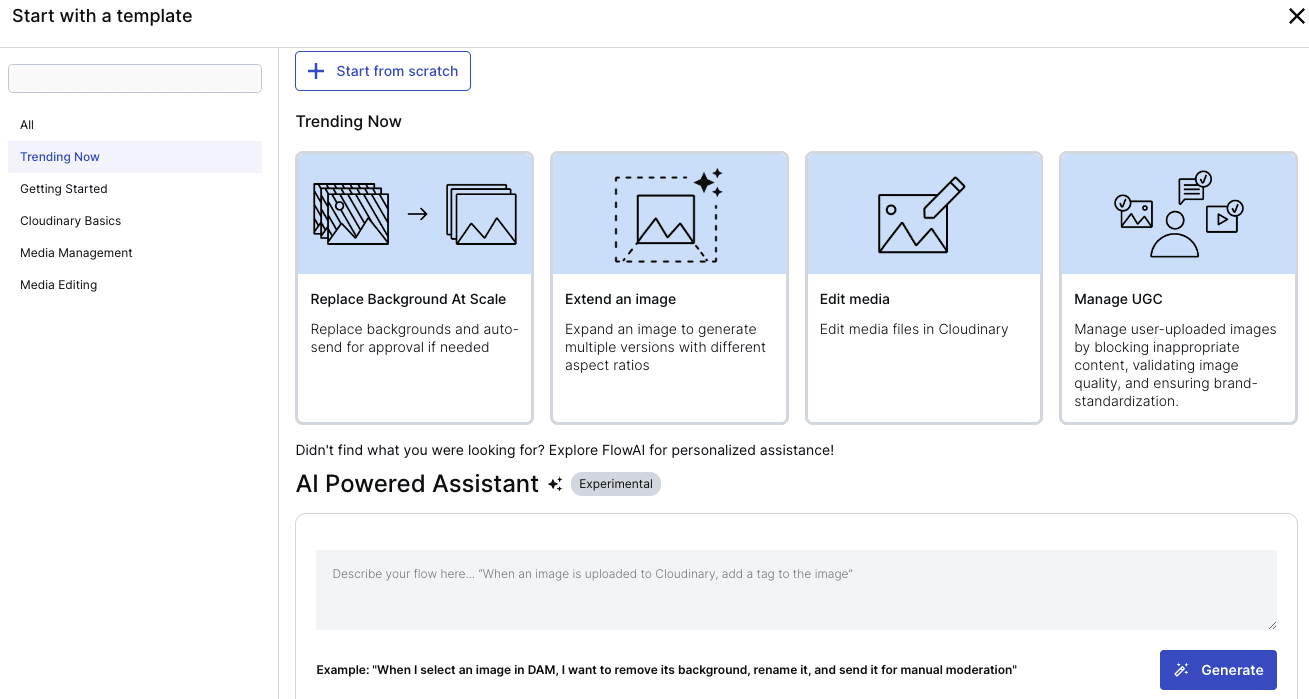This screenshot has height=699, width=1309.
Task: Show the Media Editing templates
Action: (58, 285)
